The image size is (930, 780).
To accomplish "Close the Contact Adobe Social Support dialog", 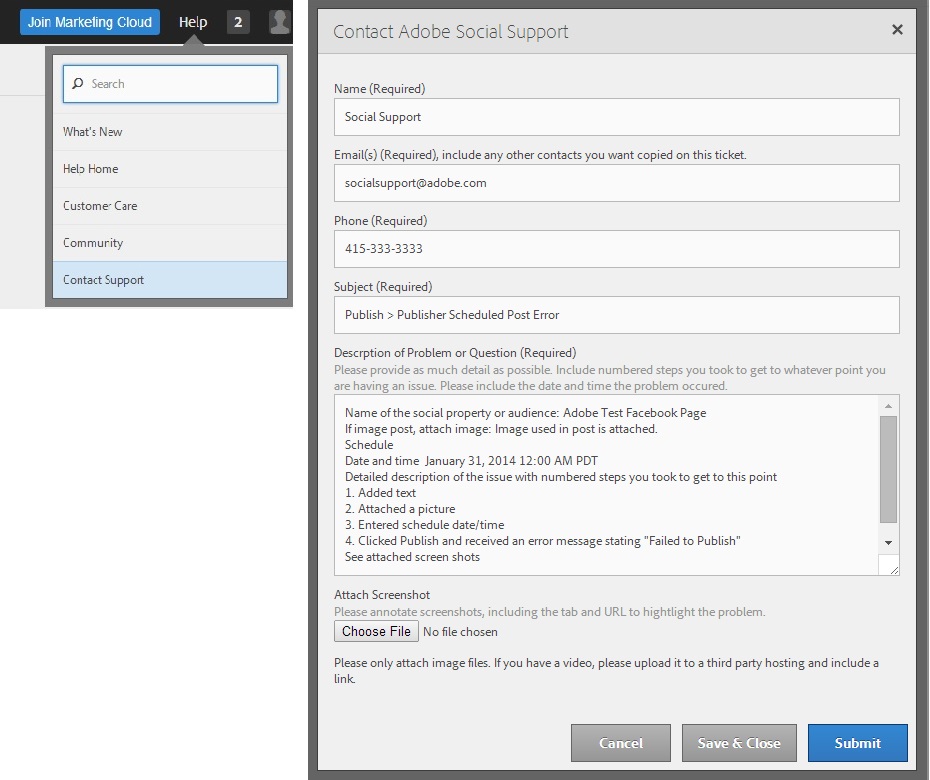I will point(897,30).
